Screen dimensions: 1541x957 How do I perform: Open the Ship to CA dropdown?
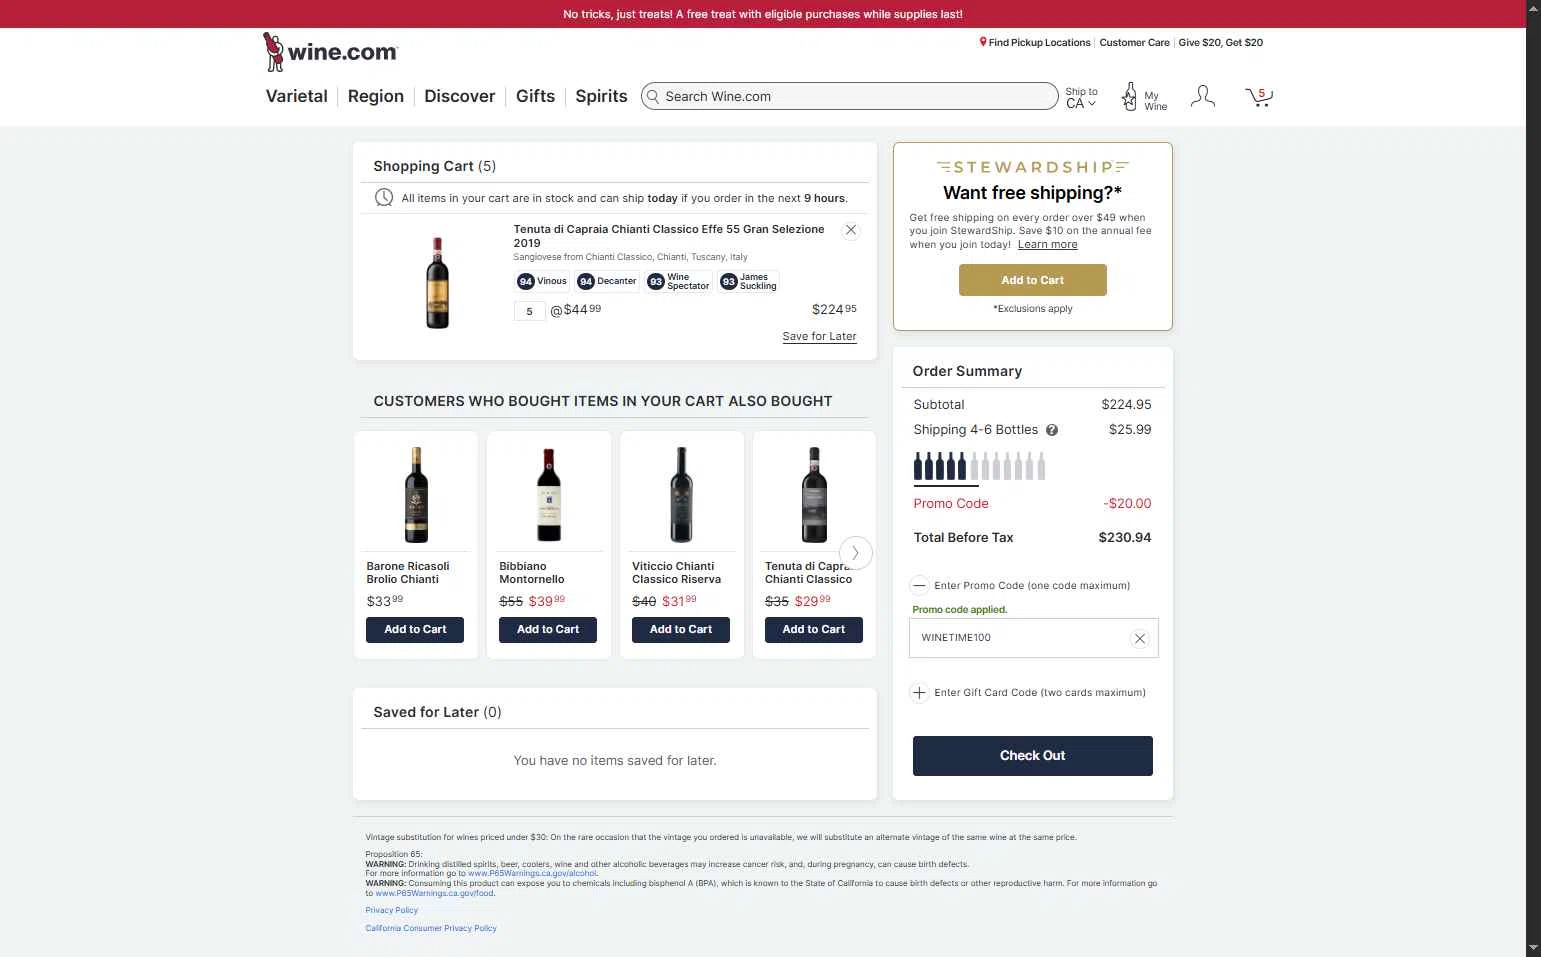1081,97
